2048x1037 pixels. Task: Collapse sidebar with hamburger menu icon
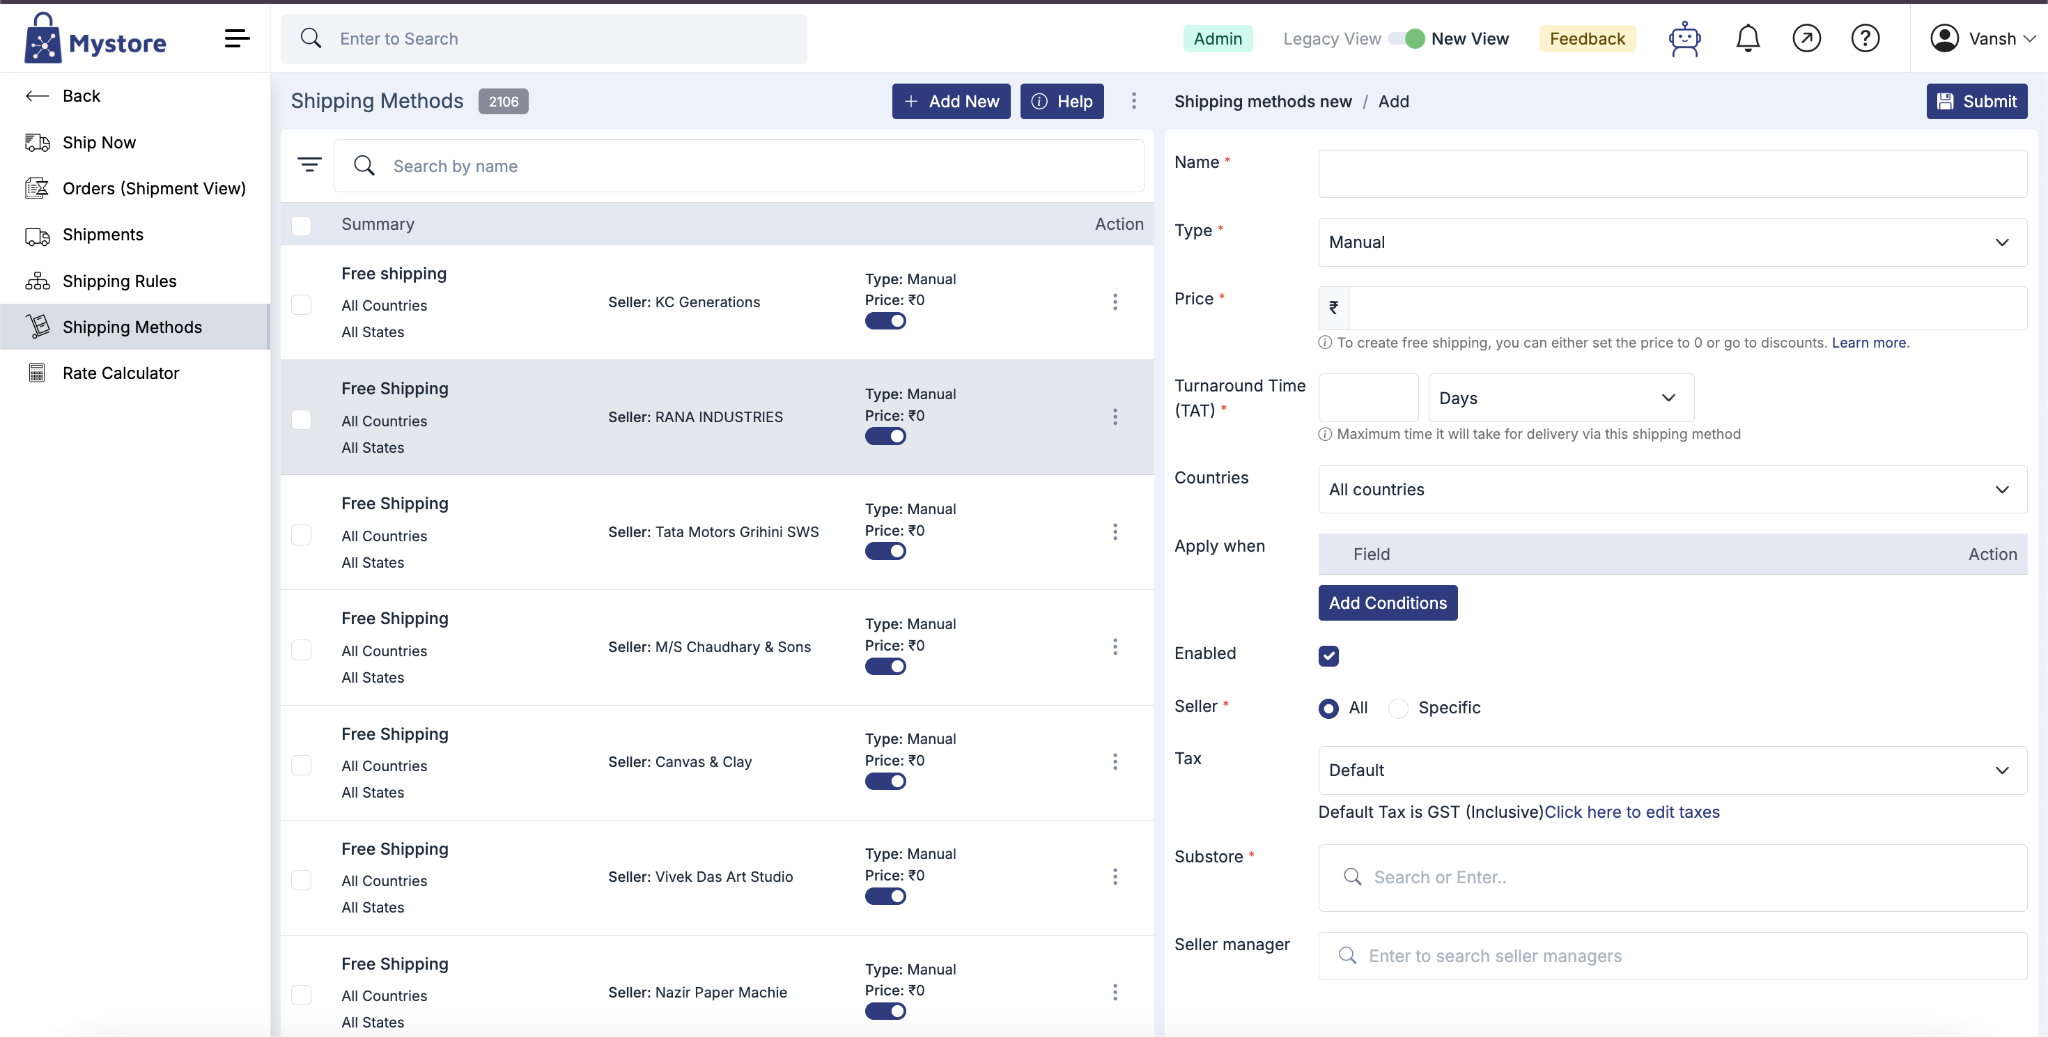(237, 39)
